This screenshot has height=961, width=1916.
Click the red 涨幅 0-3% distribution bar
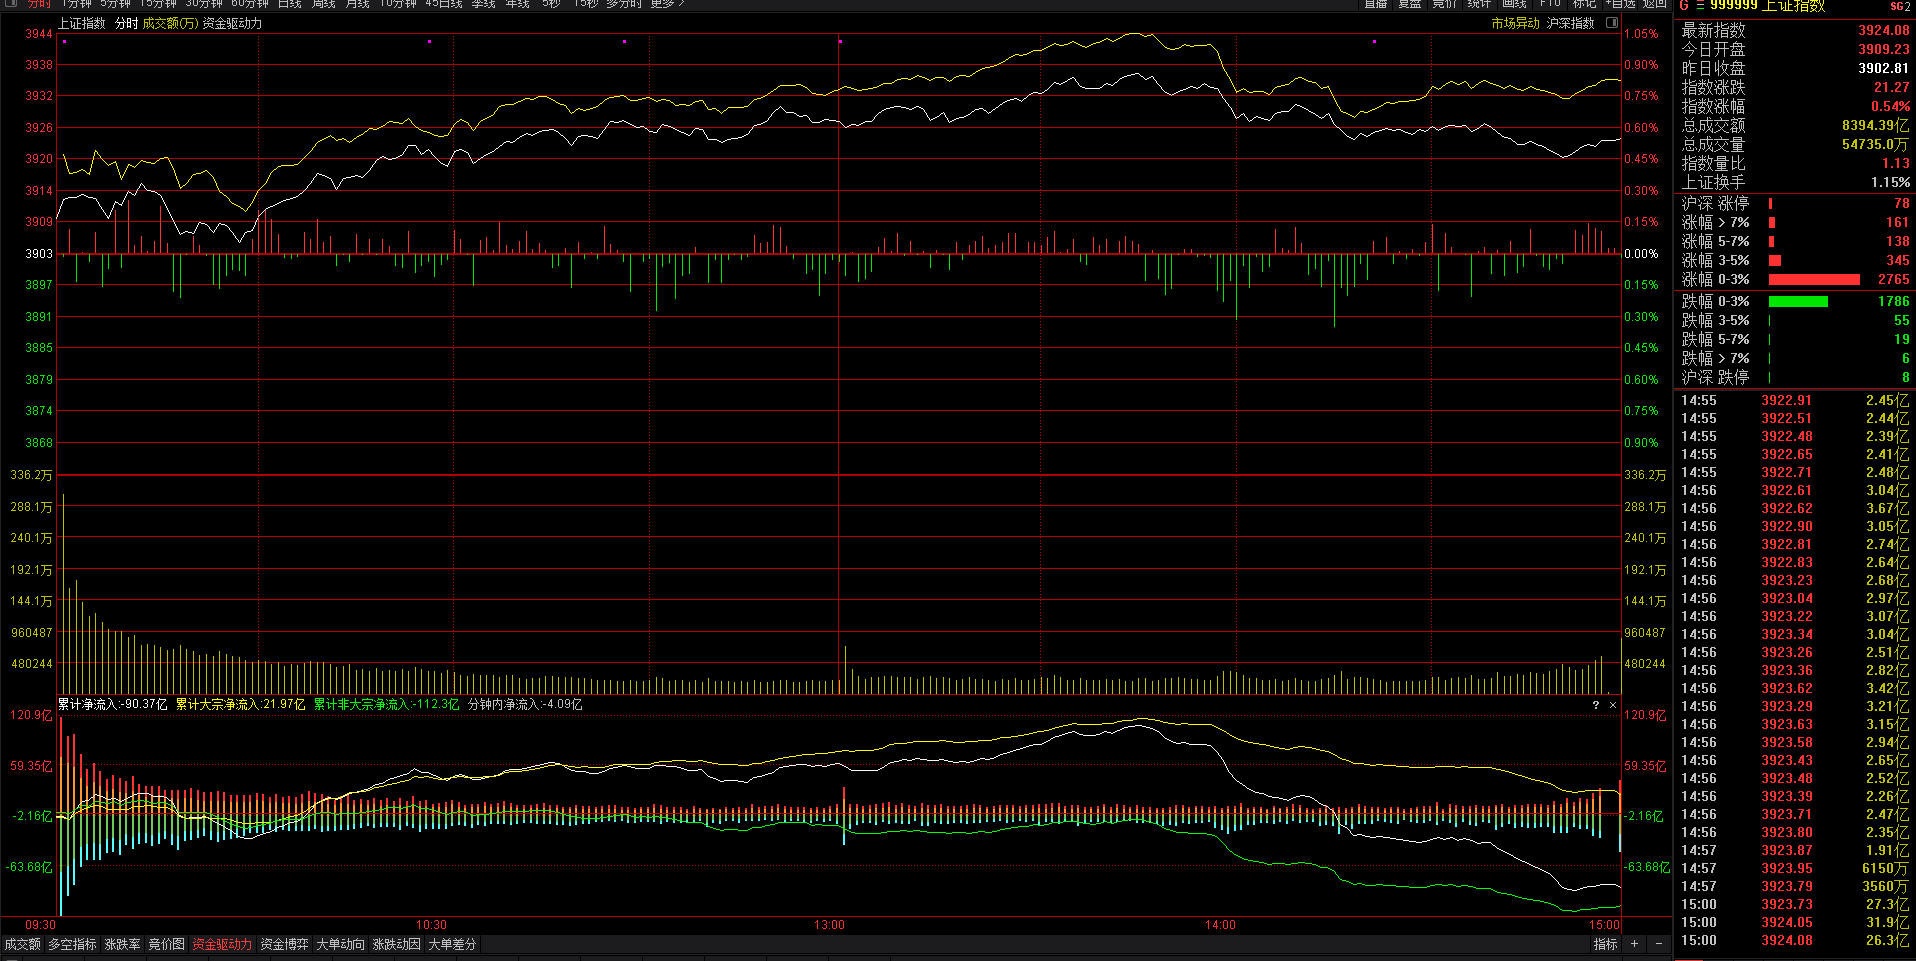pyautogui.click(x=1814, y=280)
